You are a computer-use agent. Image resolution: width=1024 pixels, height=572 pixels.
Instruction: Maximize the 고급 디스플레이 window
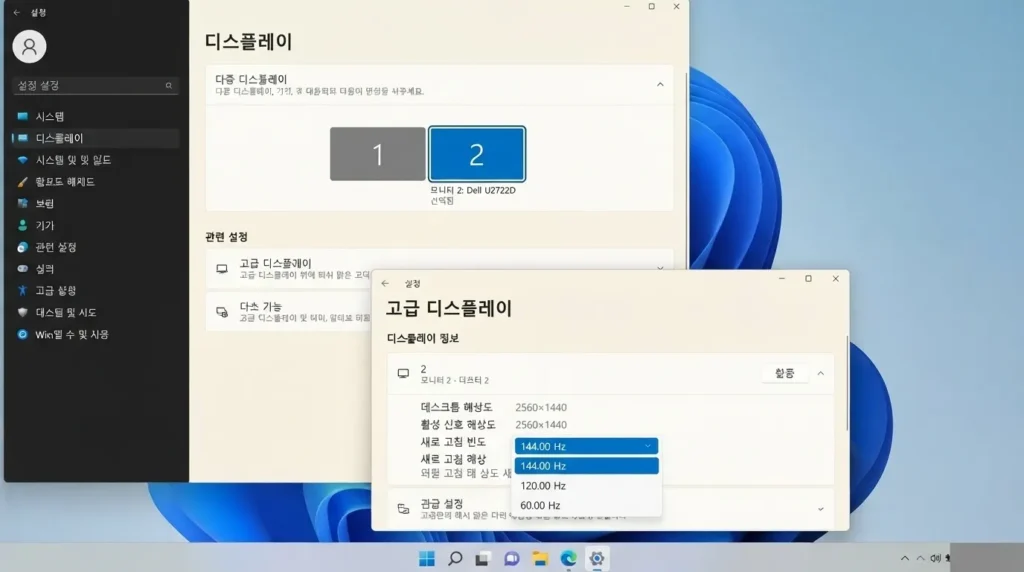(x=808, y=278)
